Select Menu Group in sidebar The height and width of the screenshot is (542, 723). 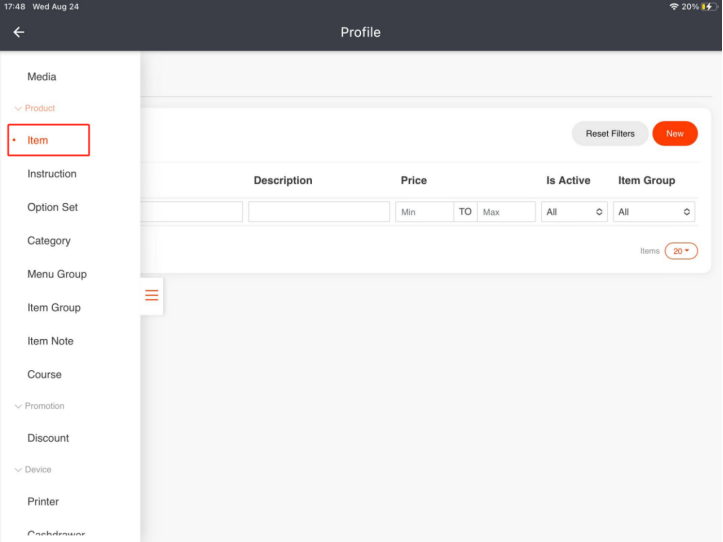57,274
